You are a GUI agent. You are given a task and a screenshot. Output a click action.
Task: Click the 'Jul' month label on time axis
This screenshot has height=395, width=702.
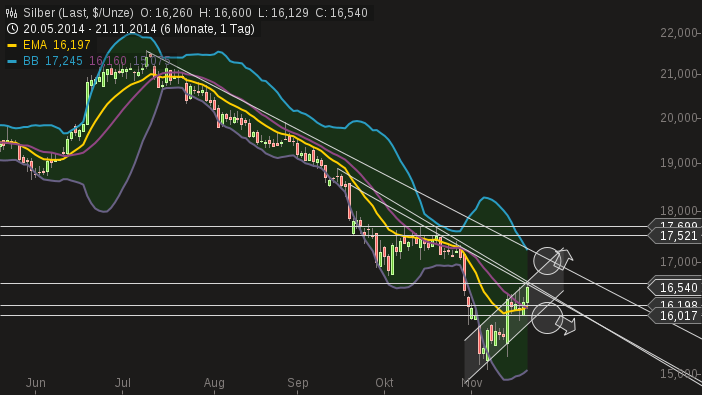click(x=123, y=383)
